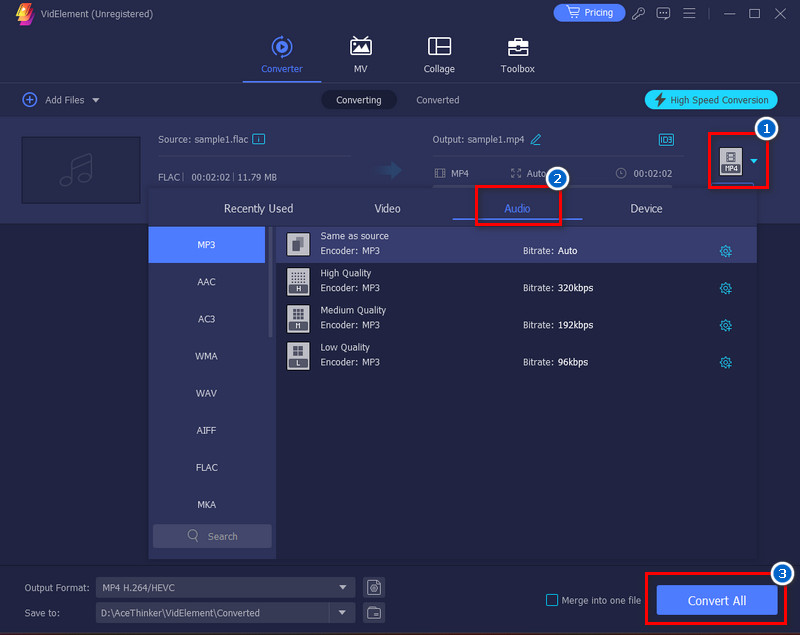Open the Collage tab
800x635 pixels.
click(x=439, y=55)
